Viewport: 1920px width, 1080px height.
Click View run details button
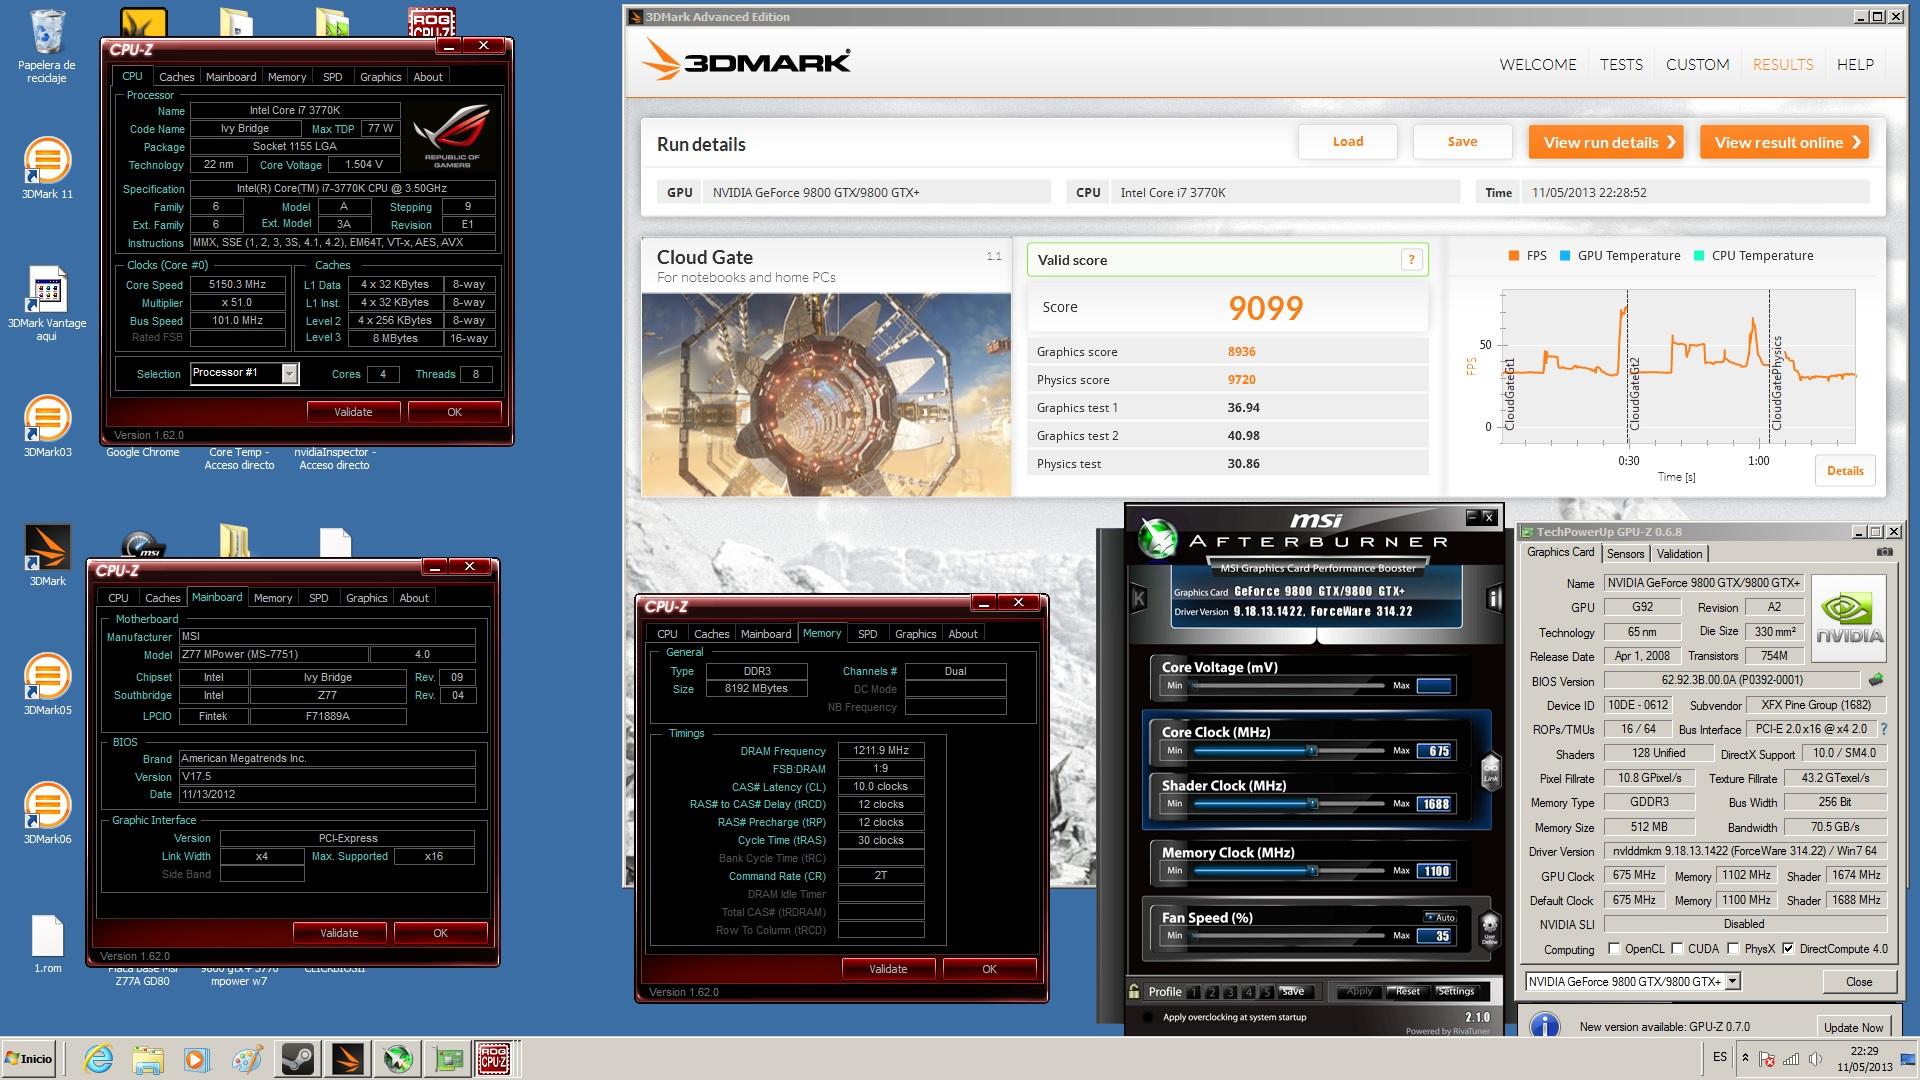pyautogui.click(x=1606, y=142)
